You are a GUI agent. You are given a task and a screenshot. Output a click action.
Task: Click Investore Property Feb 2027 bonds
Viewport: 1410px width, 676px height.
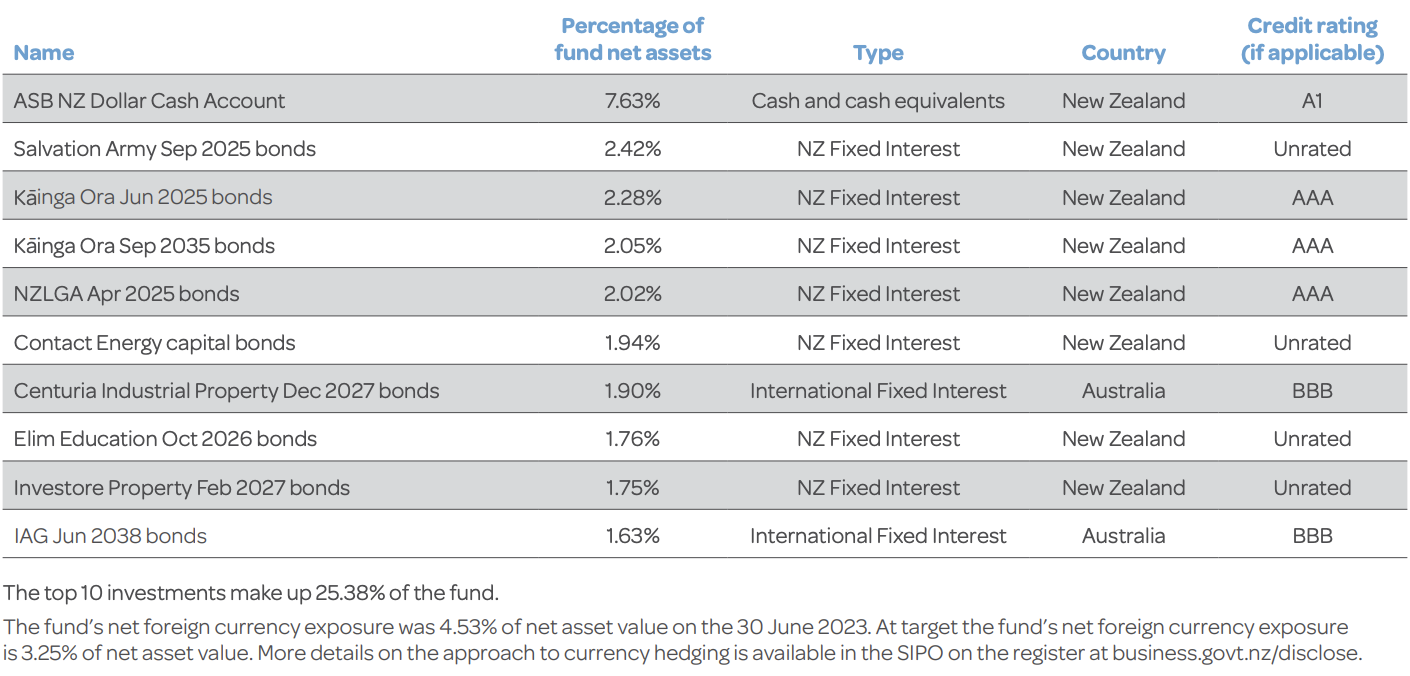tap(182, 488)
